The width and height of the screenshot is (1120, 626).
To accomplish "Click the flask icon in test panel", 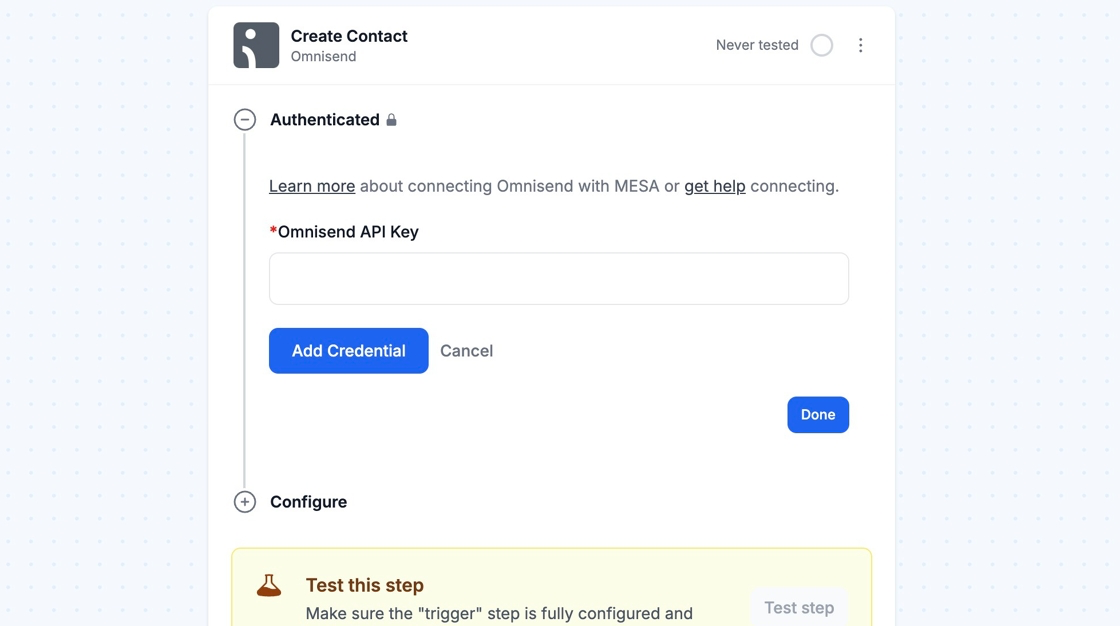I will (269, 586).
